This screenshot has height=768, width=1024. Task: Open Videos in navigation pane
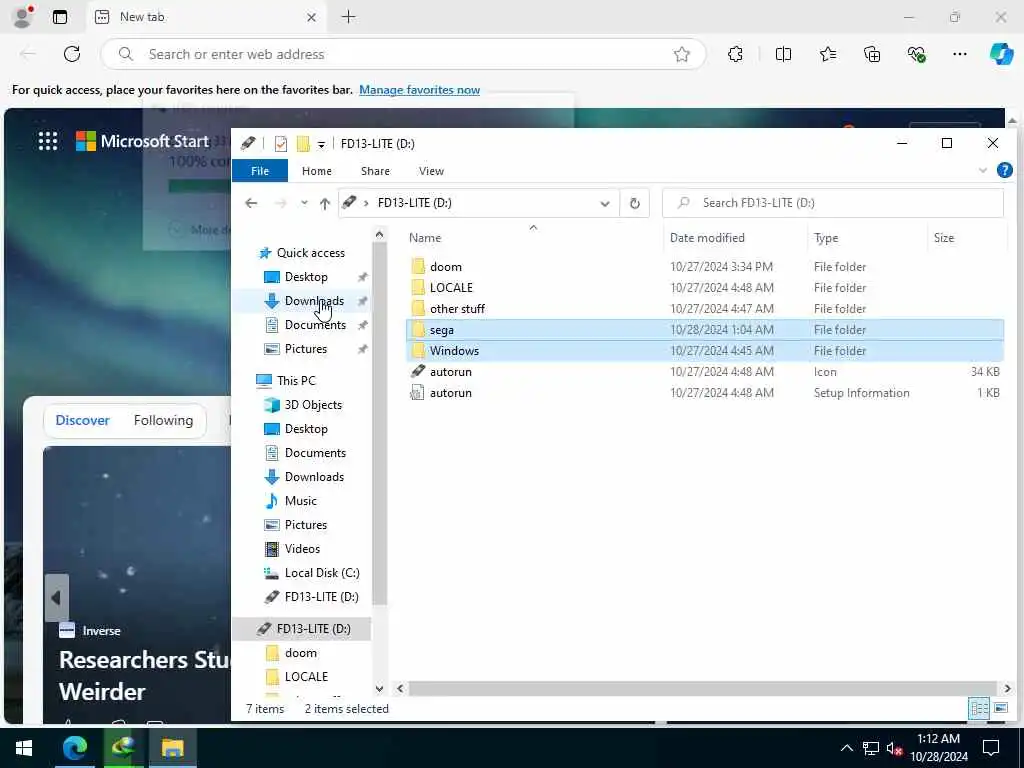tap(302, 549)
